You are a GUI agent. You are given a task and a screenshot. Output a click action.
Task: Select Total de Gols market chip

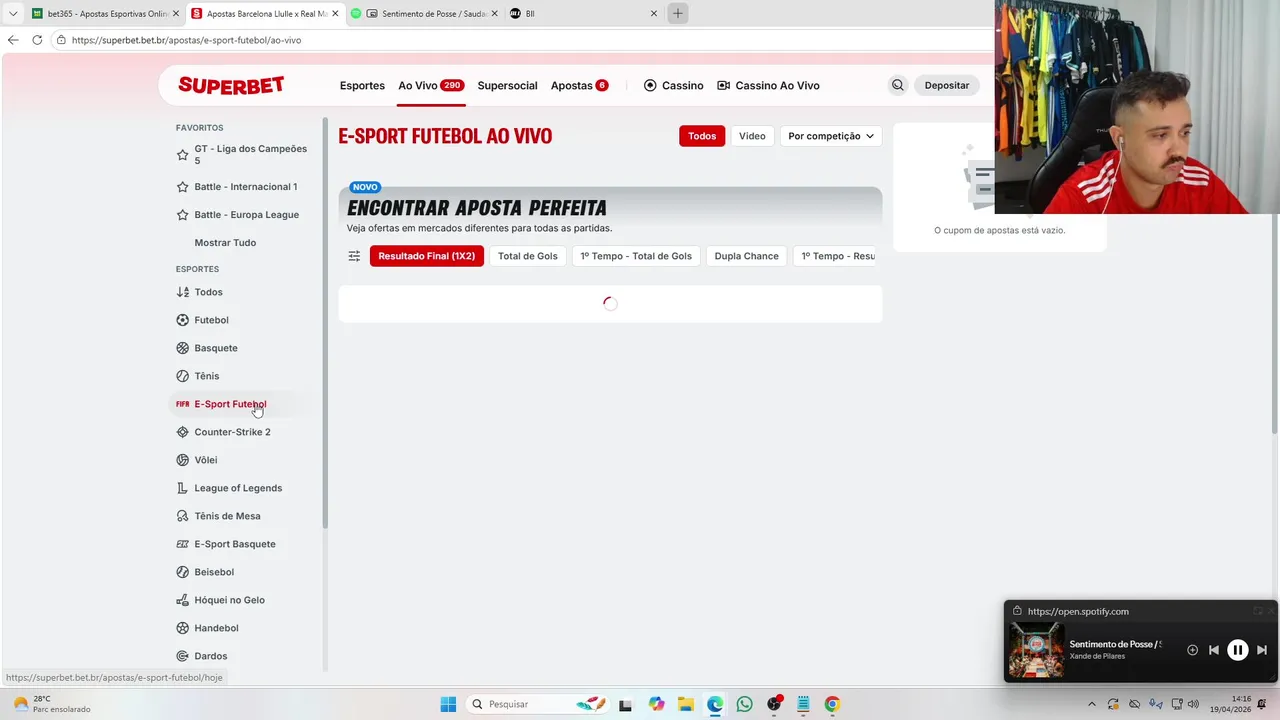point(528,256)
